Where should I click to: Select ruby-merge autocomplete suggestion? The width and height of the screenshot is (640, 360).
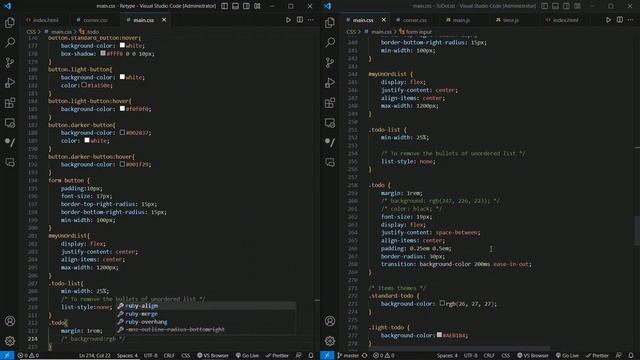[x=205, y=314]
